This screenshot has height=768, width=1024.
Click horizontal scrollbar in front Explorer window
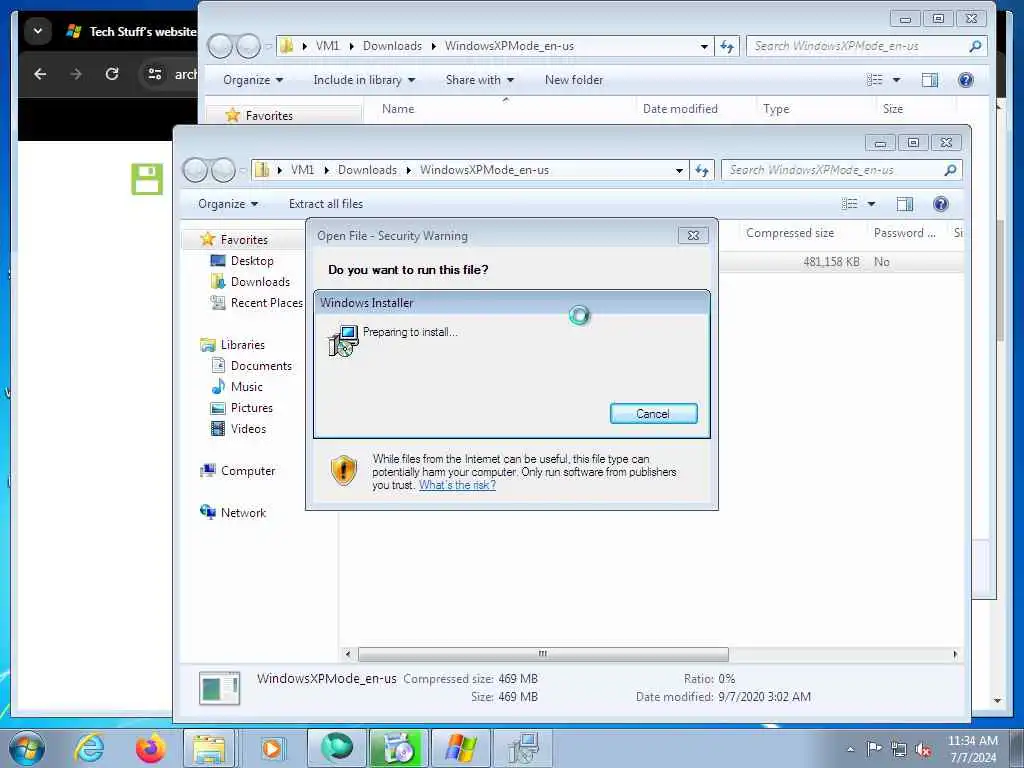[x=543, y=654]
